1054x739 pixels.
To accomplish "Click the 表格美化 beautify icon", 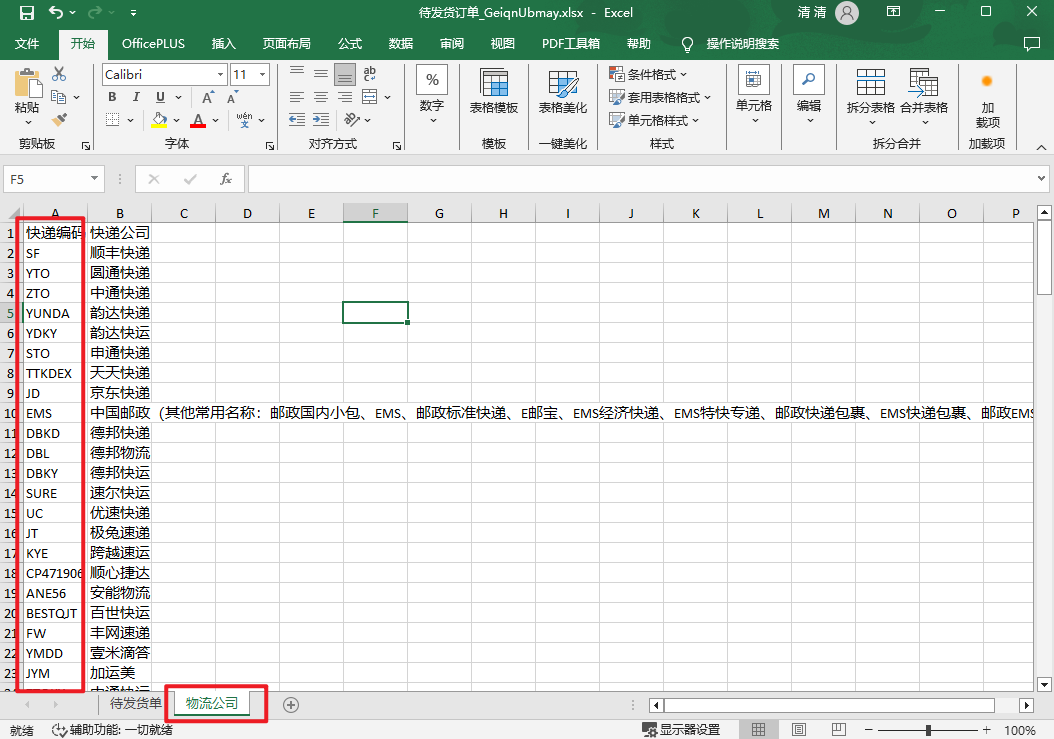I will click(562, 92).
